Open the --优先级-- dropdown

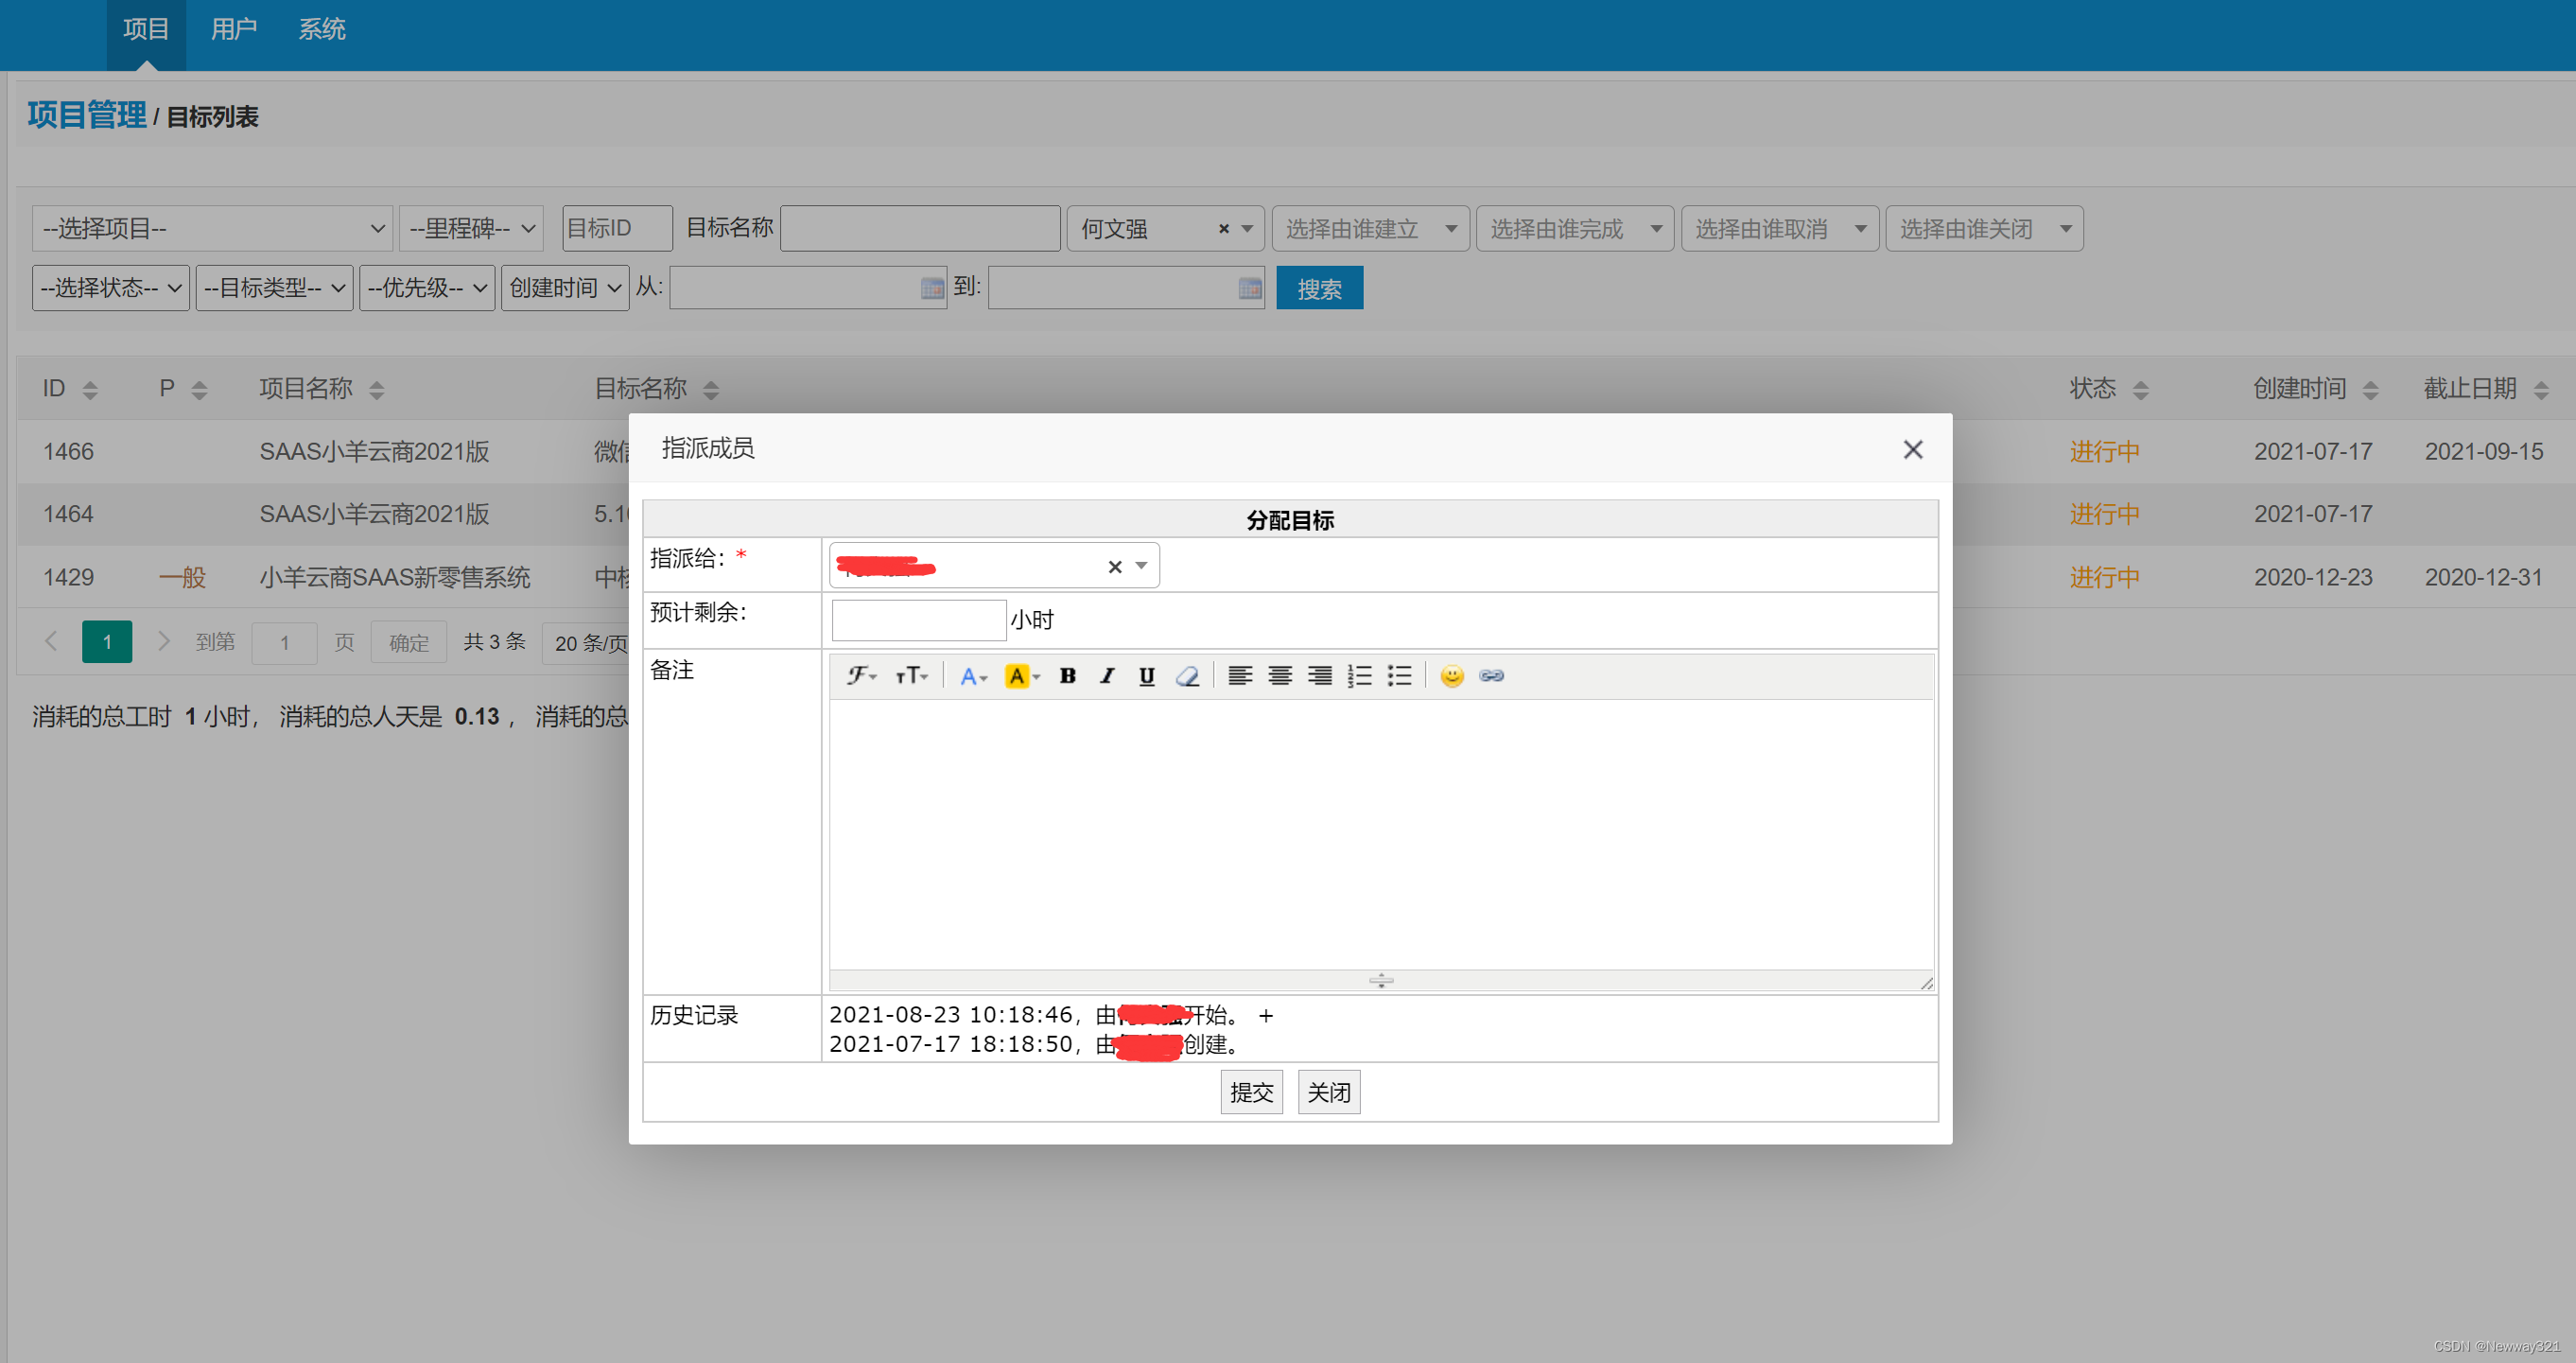click(x=427, y=288)
